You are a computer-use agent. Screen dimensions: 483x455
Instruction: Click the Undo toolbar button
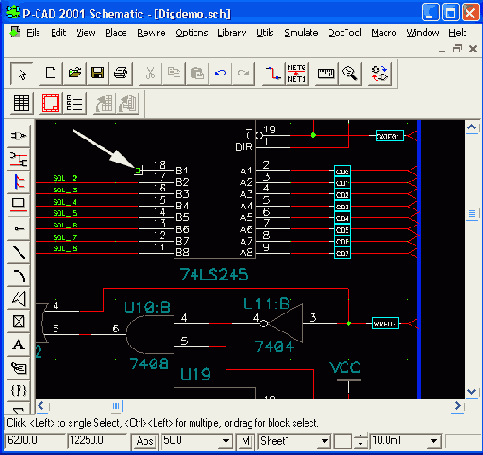221,73
